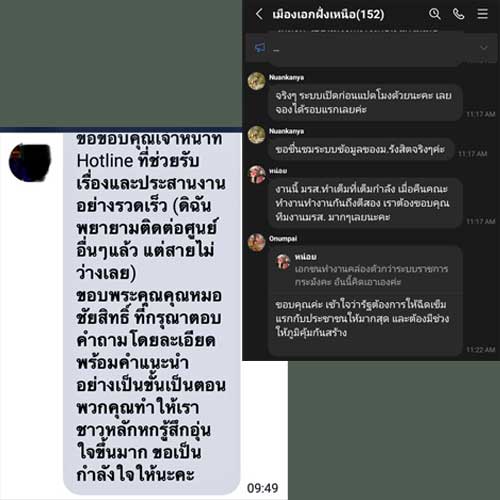The image size is (500, 500).
Task: Select message praising ม.รังสิต data system
Action: (360, 149)
